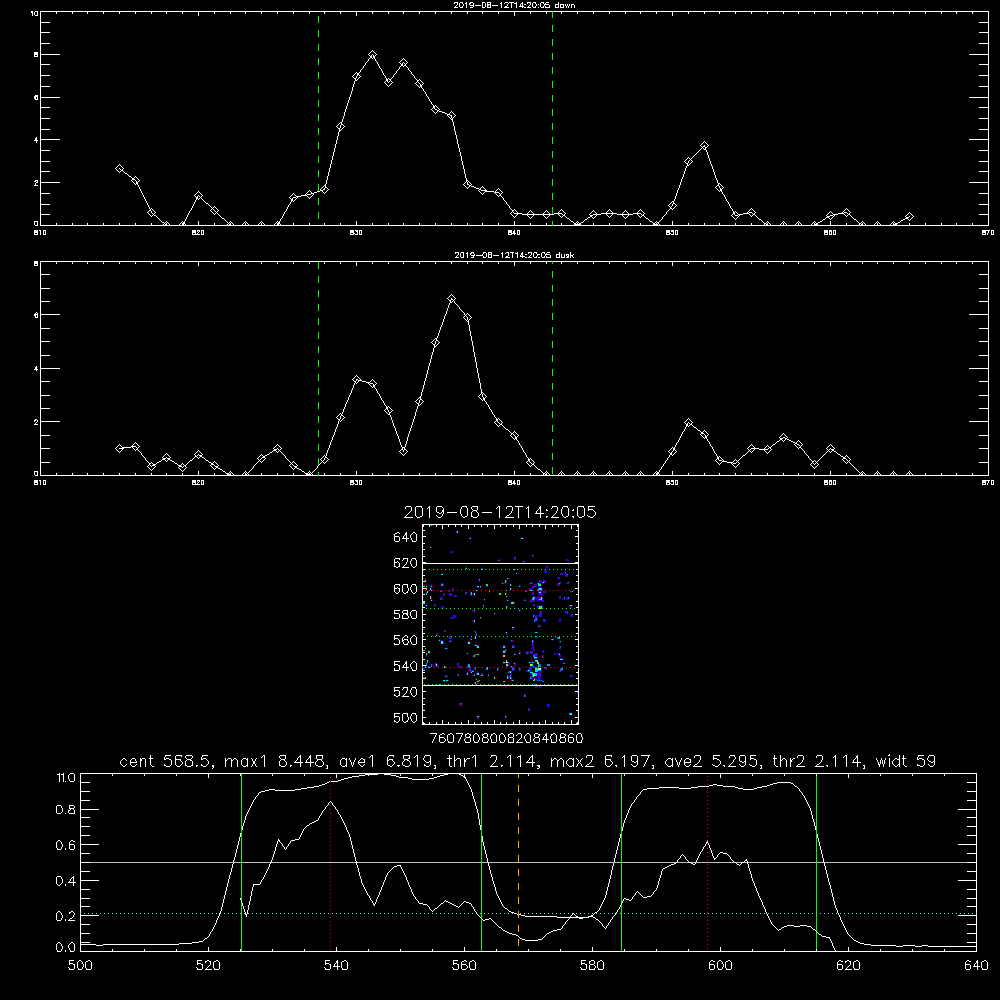This screenshot has height=1000, width=1000.
Task: Click the "820" x-axis label under the dawn plot
Action: point(198,233)
